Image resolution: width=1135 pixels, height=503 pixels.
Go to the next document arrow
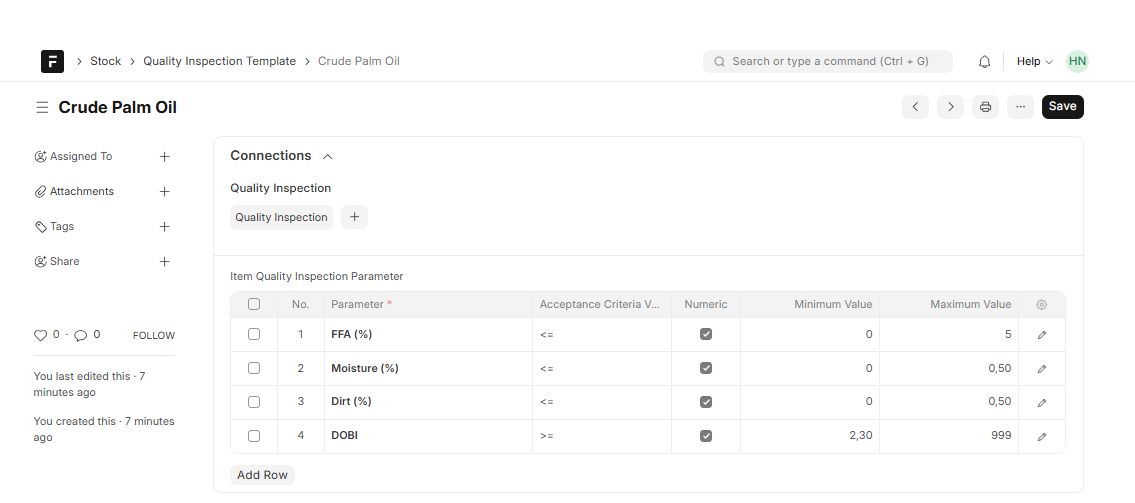coord(950,107)
